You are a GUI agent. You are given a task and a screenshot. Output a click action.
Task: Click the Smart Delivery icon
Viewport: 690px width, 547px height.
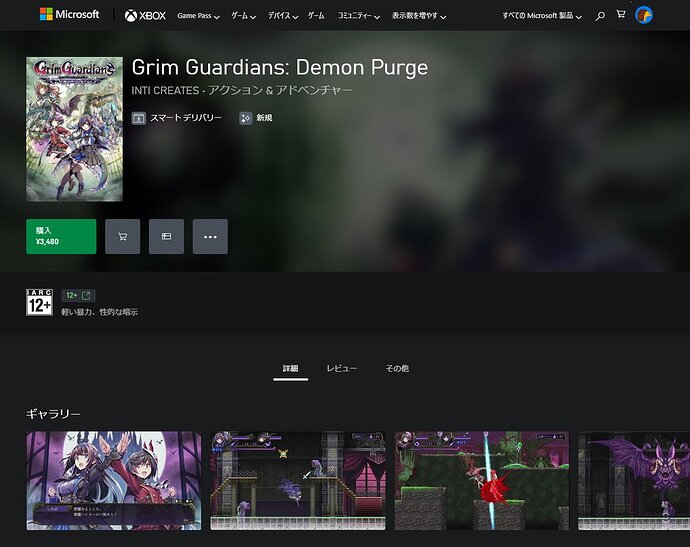[x=139, y=118]
